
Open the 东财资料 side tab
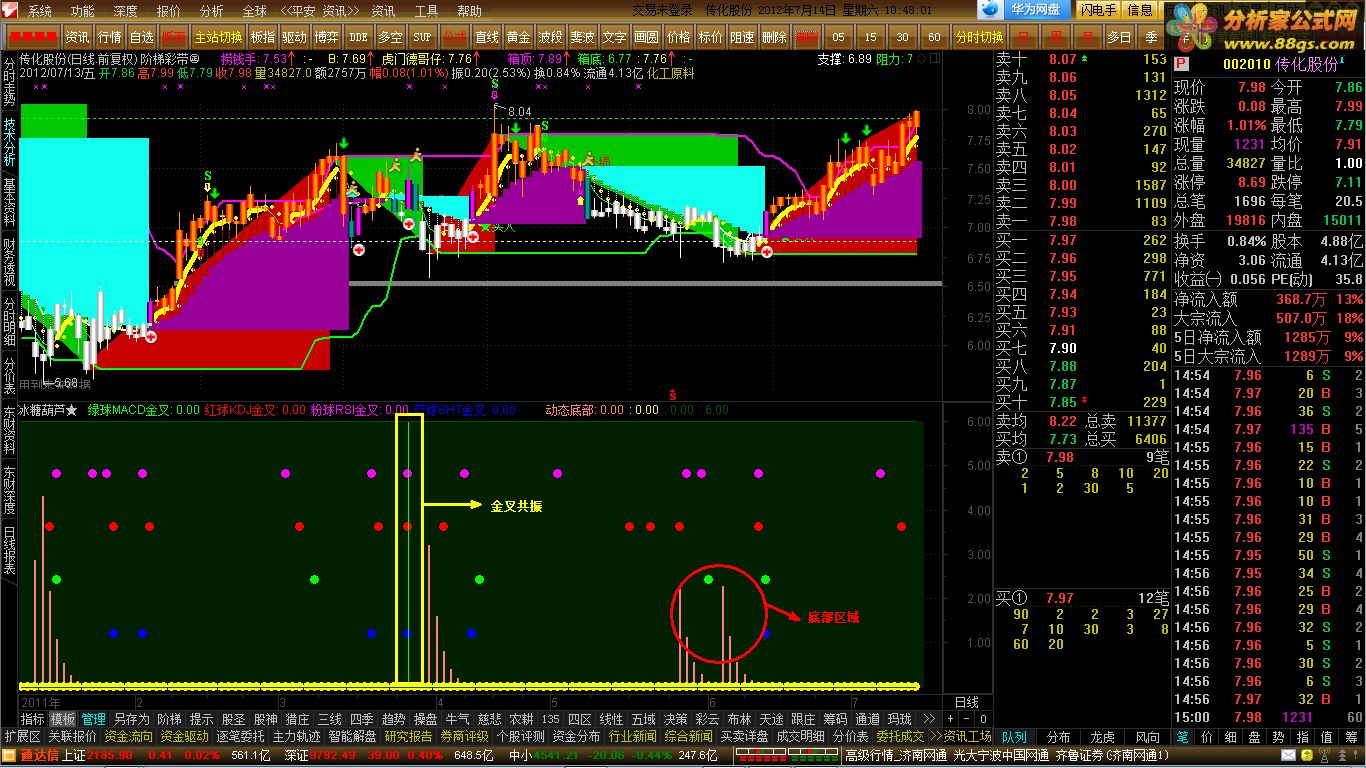coord(9,430)
